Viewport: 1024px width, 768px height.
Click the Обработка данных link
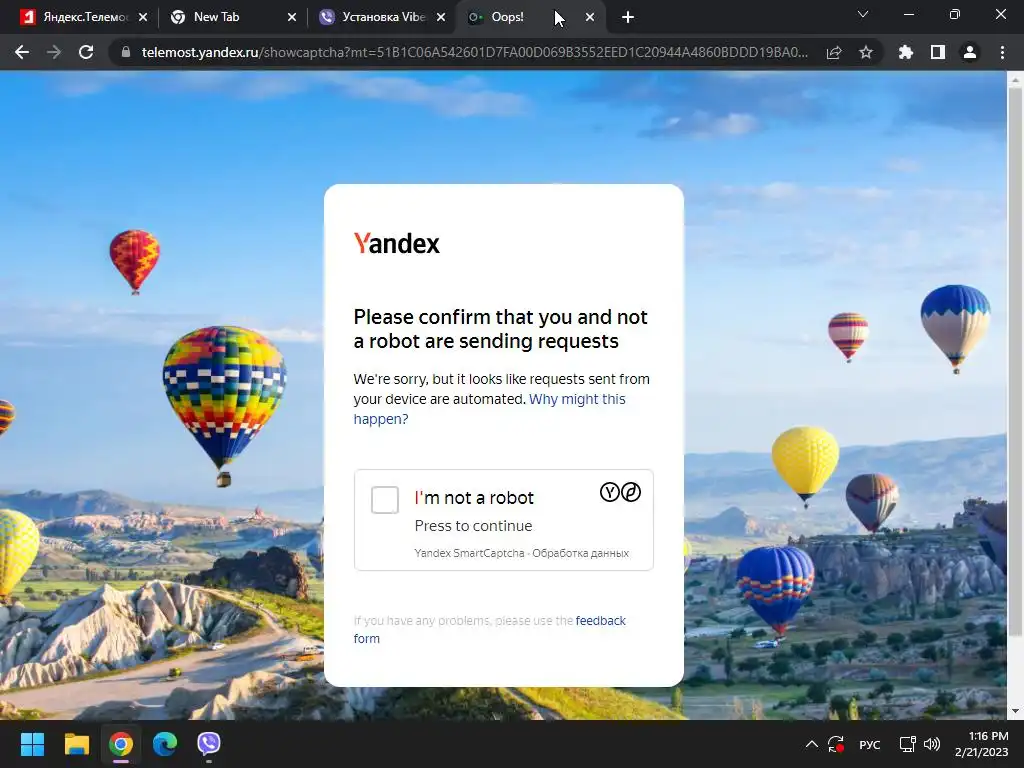coord(581,553)
